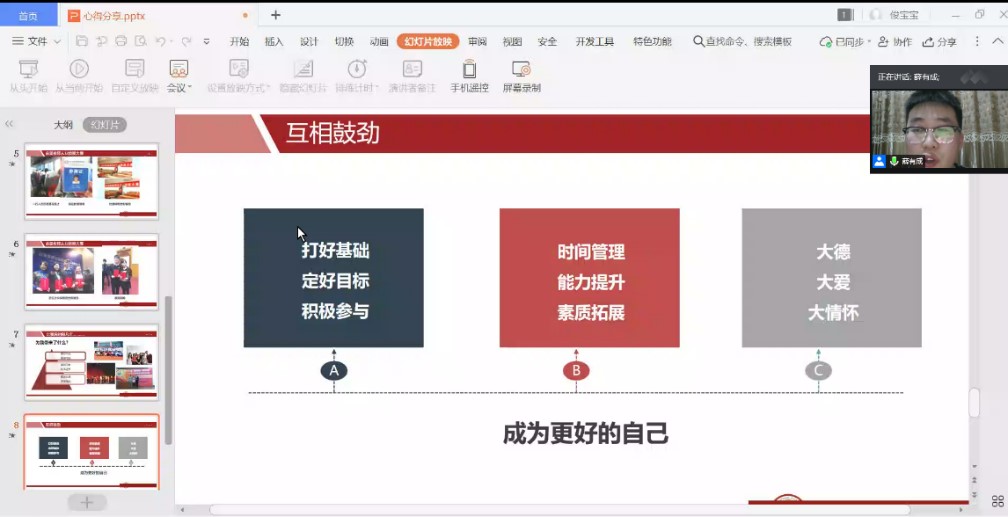
Task: Switch sidebar to 幻灯片 (slides) view
Action: (x=105, y=125)
